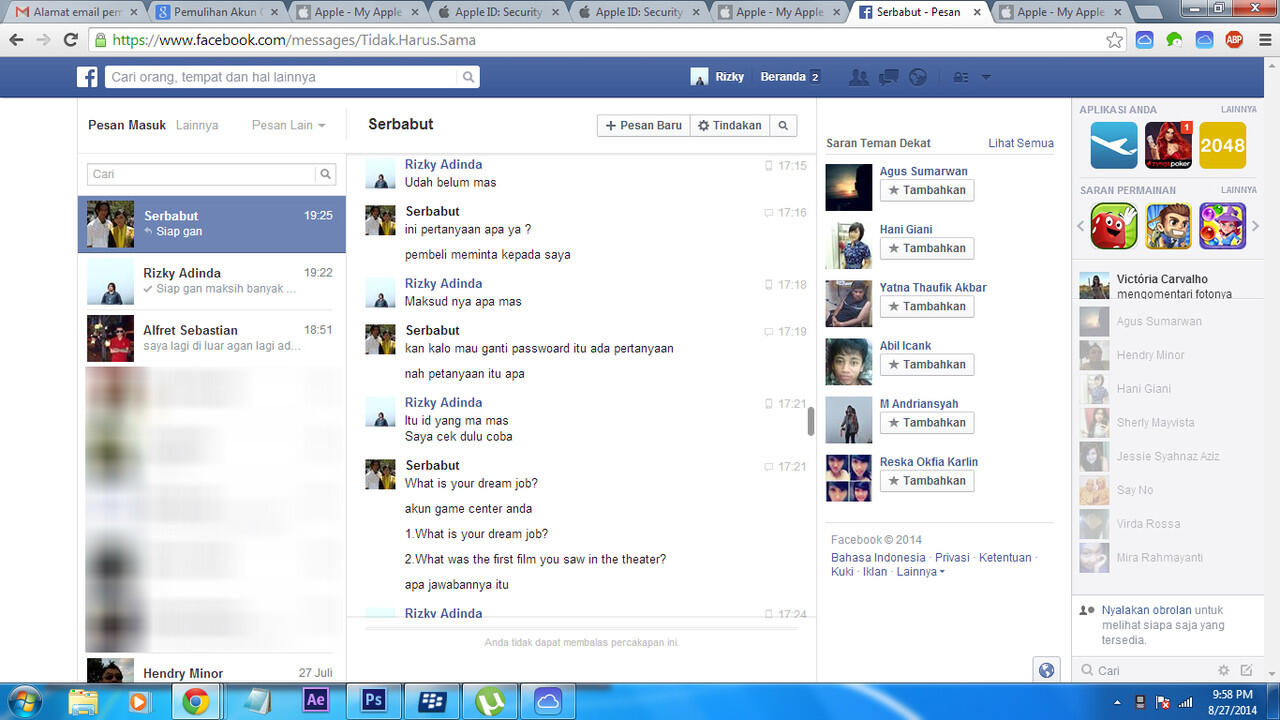Click the new chat message compose icon
Viewport: 1280px width, 720px height.
1246,670
